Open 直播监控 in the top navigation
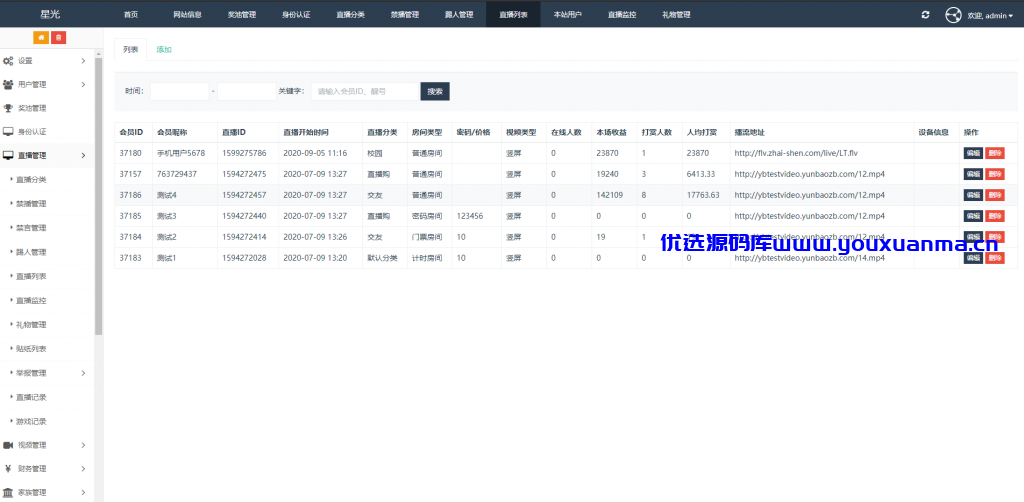1024x502 pixels. coord(622,14)
